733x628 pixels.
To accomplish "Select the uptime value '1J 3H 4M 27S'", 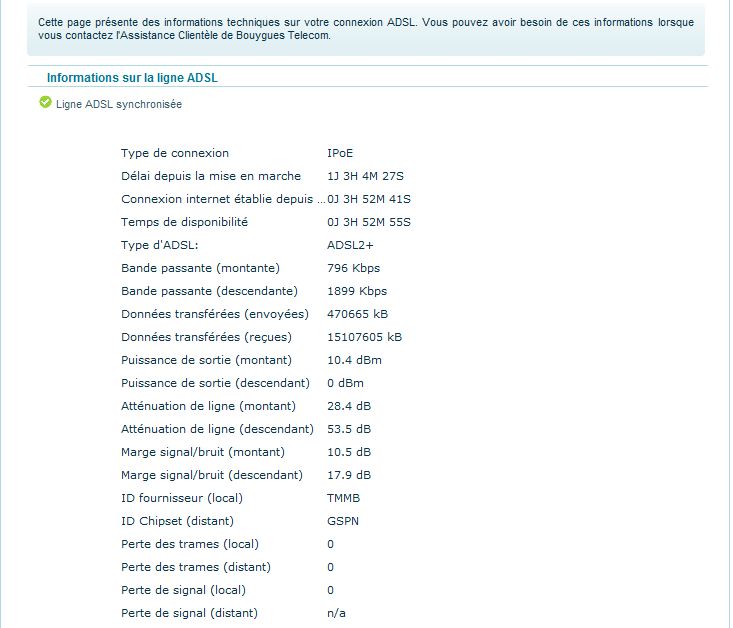I will (365, 176).
